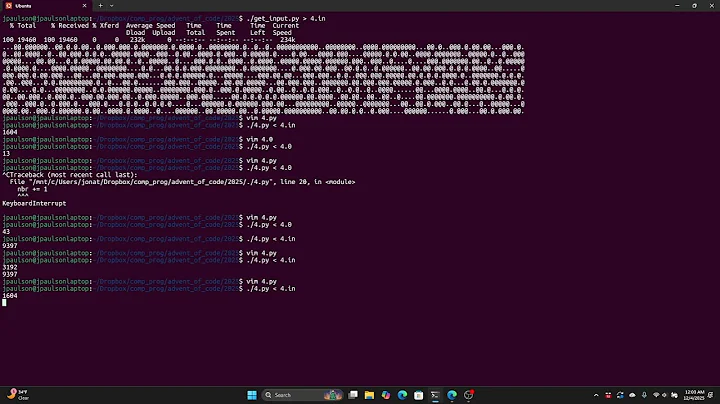Click the last output '1604' above cursor
The height and width of the screenshot is (404, 720).
coord(10,296)
